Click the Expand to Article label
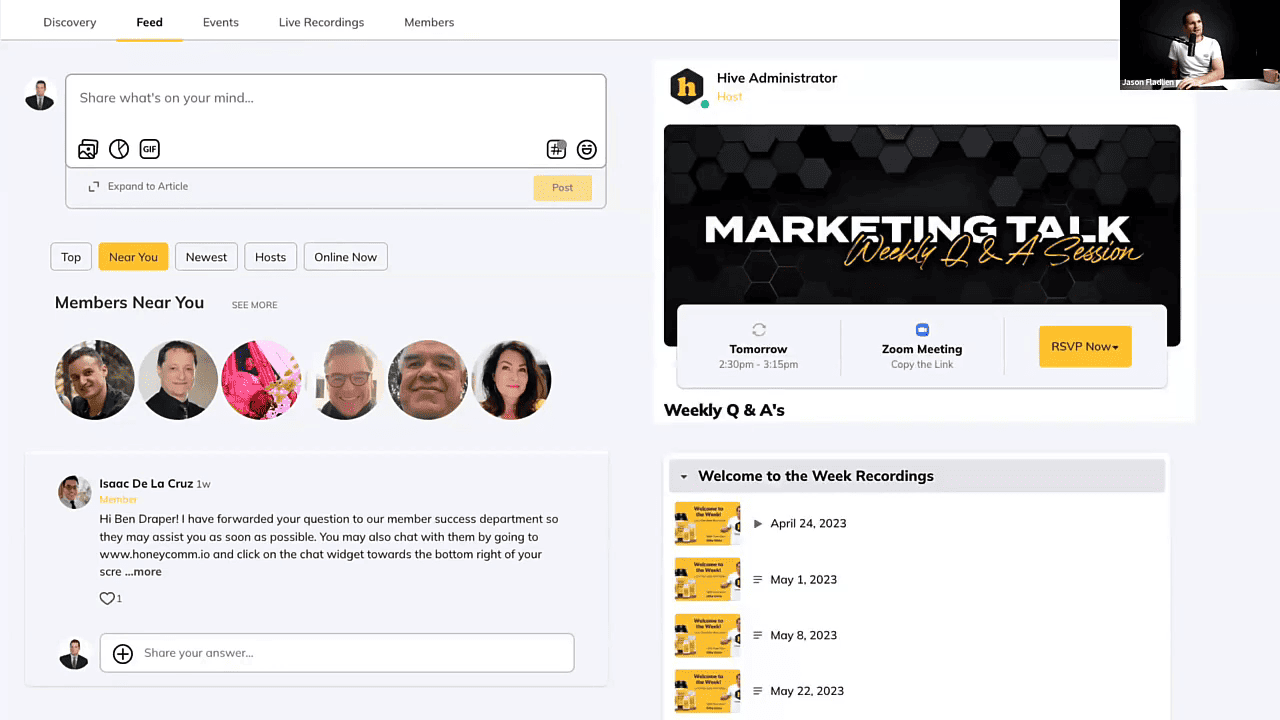1280x720 pixels. pyautogui.click(x=148, y=186)
